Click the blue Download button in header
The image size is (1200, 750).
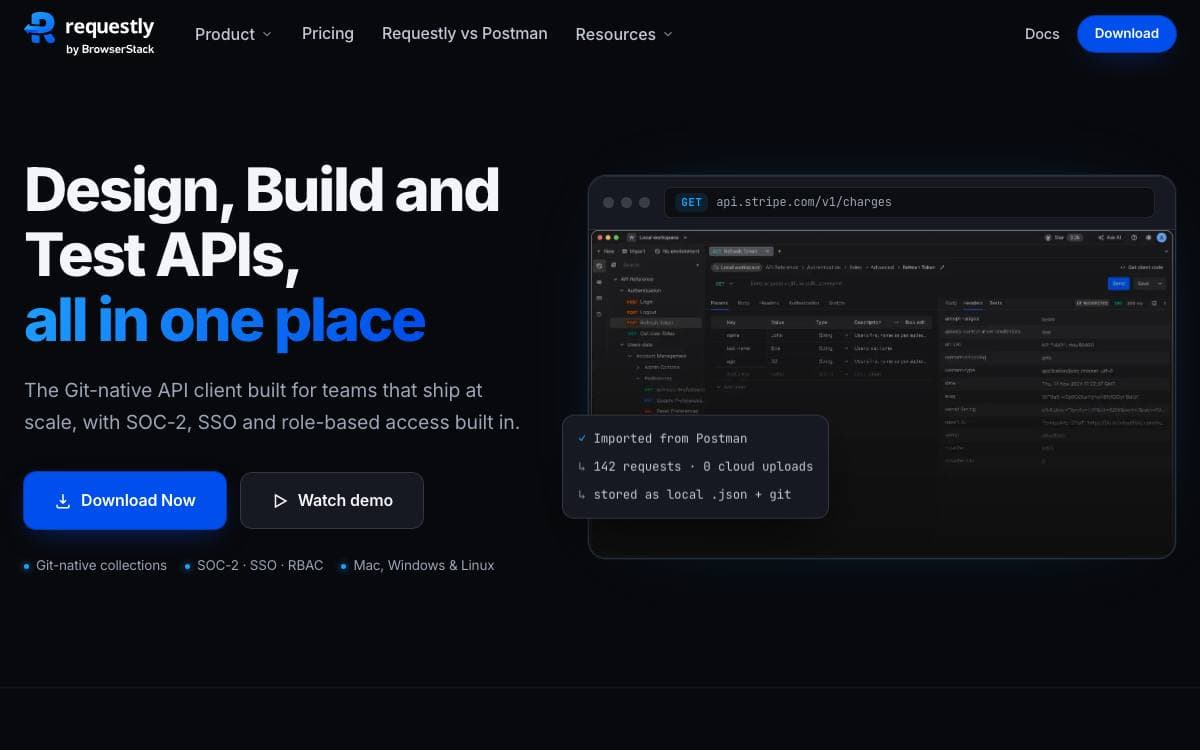pos(1127,33)
